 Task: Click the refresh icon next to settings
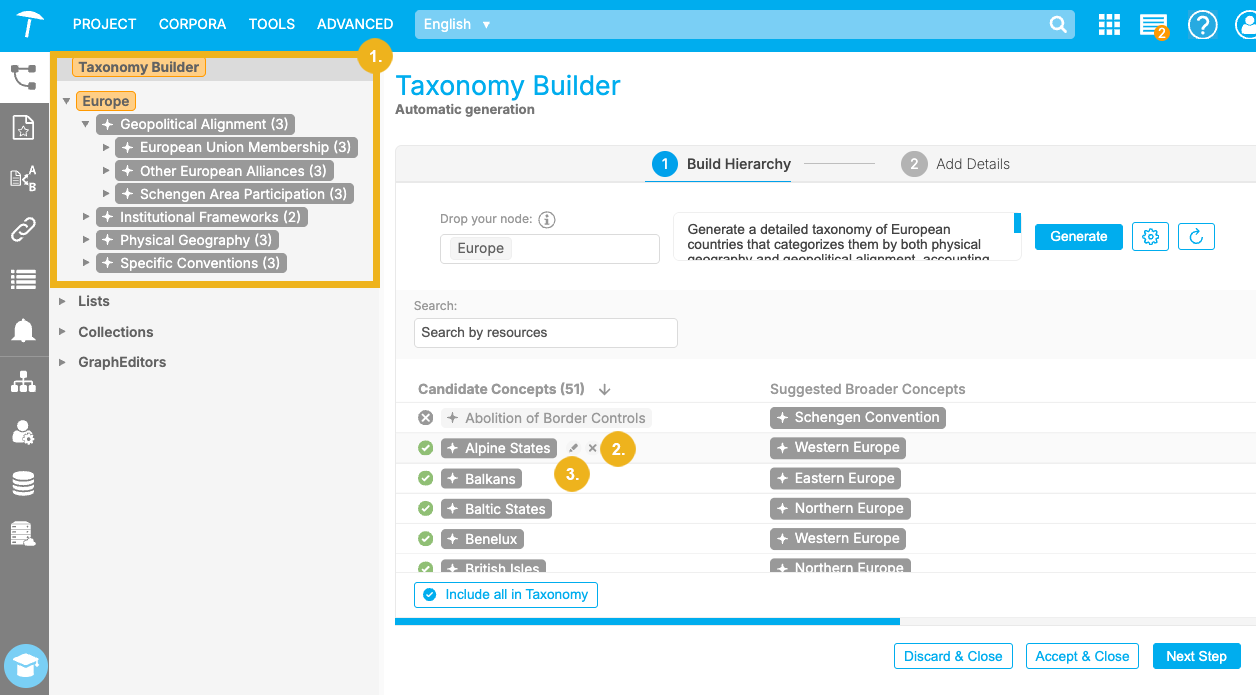coord(1196,237)
